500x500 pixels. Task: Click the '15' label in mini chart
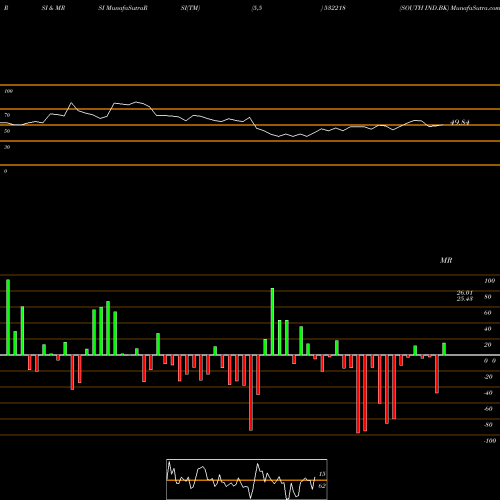tap(322, 474)
